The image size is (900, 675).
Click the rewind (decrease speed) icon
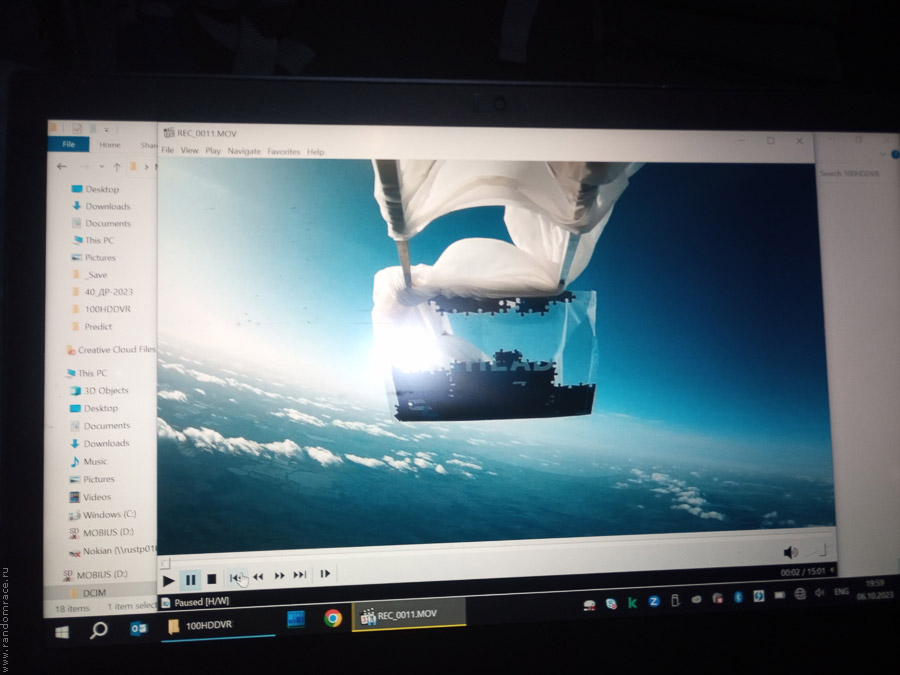(258, 577)
